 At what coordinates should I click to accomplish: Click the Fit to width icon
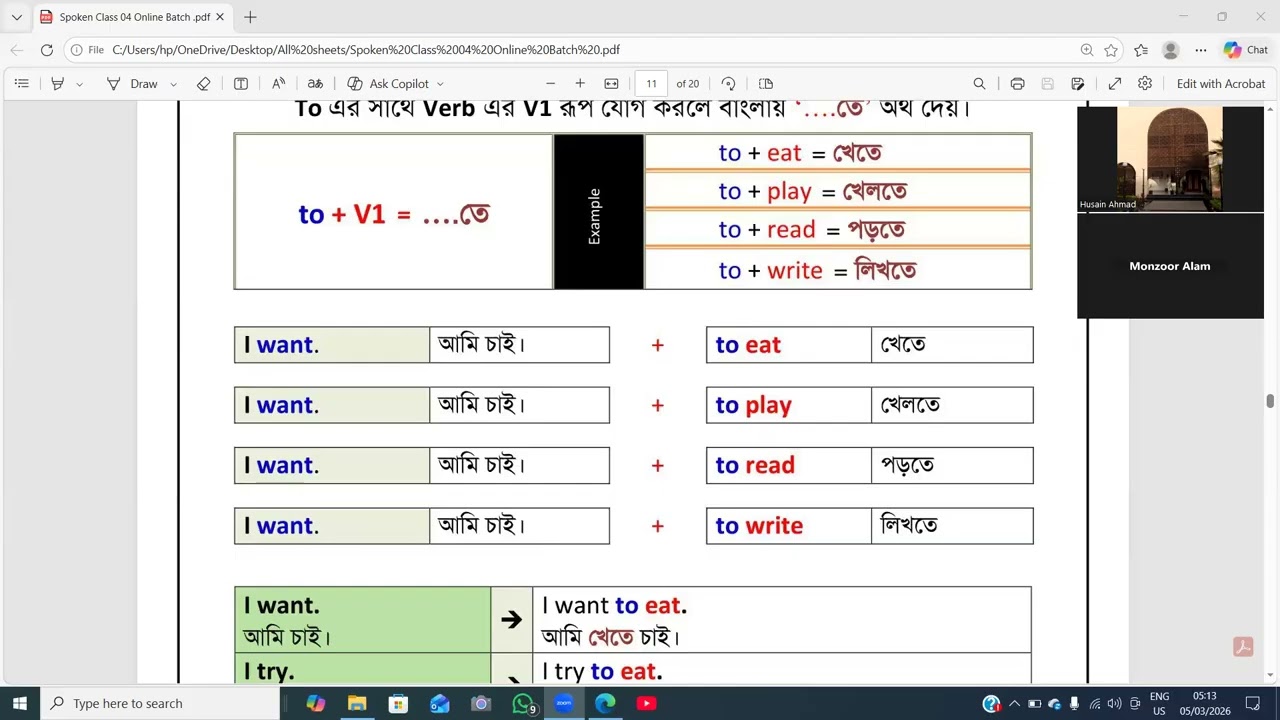(612, 84)
